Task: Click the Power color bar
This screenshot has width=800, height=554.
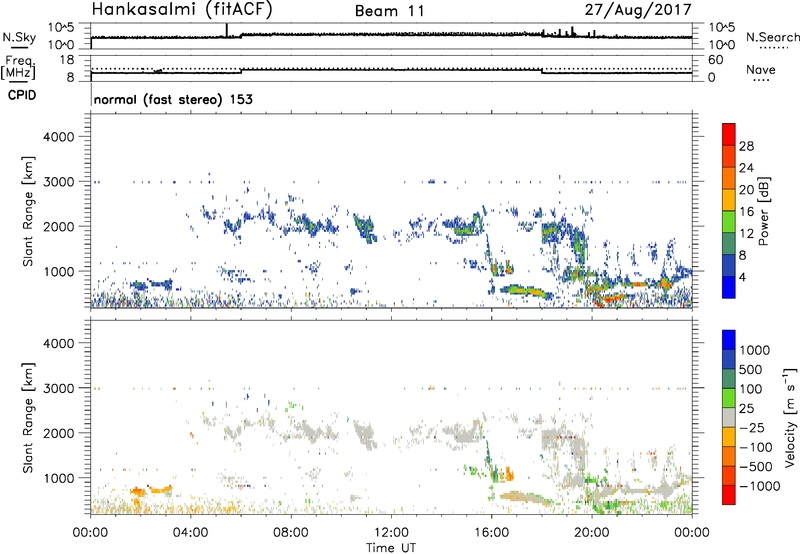Action: [729, 210]
